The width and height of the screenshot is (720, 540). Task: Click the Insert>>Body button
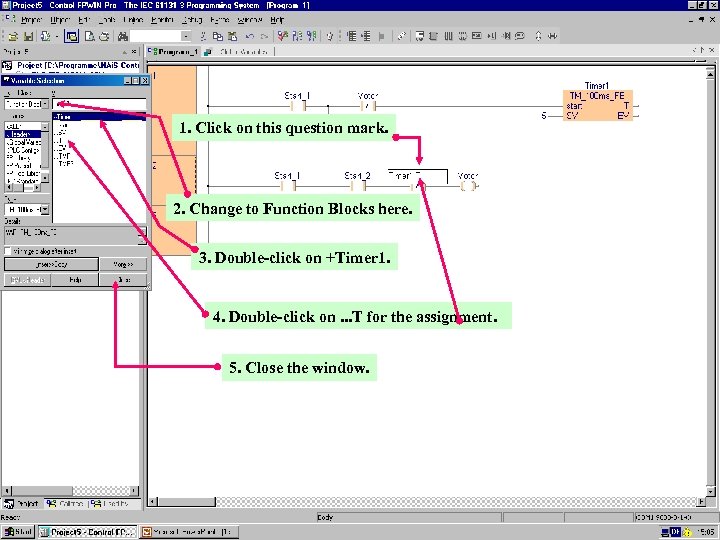click(51, 264)
